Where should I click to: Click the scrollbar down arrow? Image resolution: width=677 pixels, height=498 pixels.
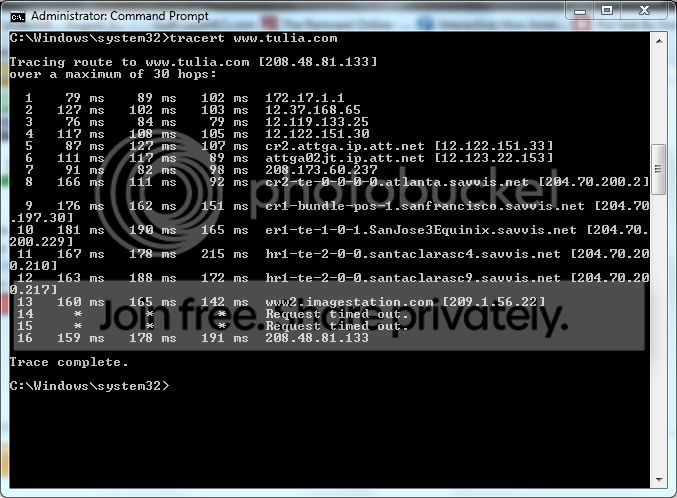click(659, 479)
